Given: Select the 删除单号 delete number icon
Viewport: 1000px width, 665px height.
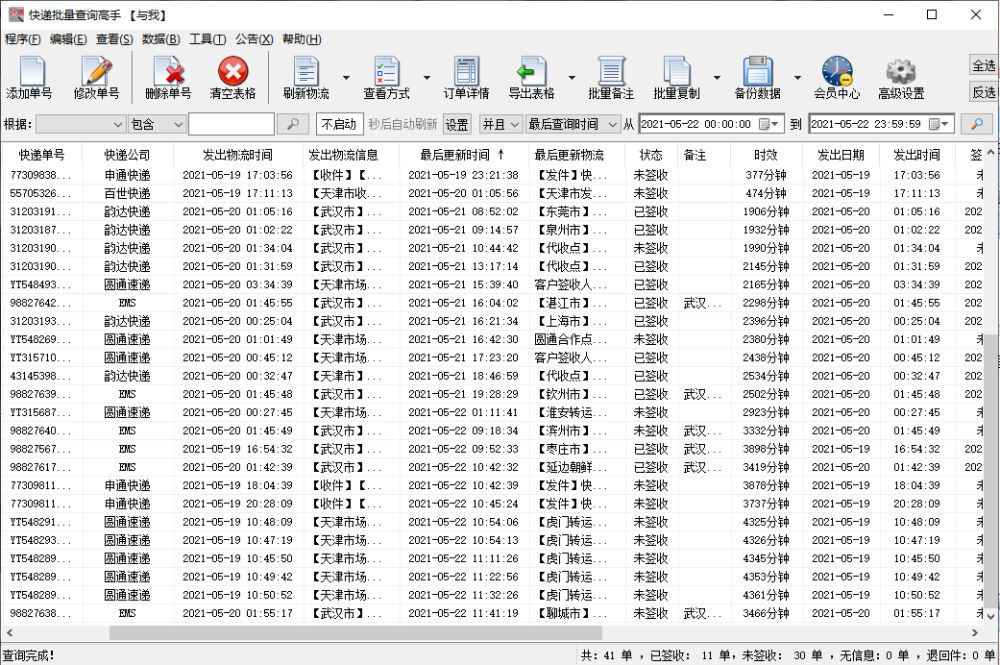Looking at the screenshot, I should 168,77.
